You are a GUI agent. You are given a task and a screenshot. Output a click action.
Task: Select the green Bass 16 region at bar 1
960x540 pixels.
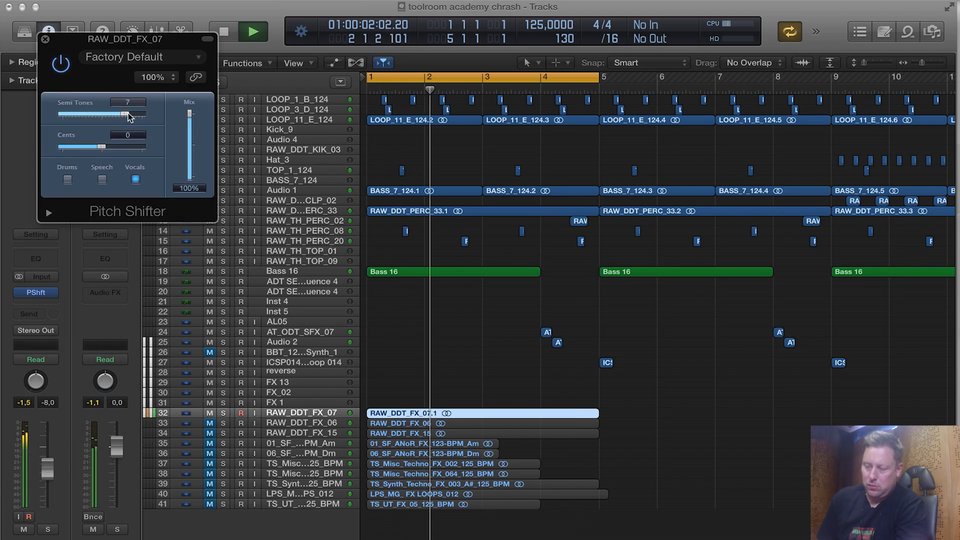pos(454,272)
